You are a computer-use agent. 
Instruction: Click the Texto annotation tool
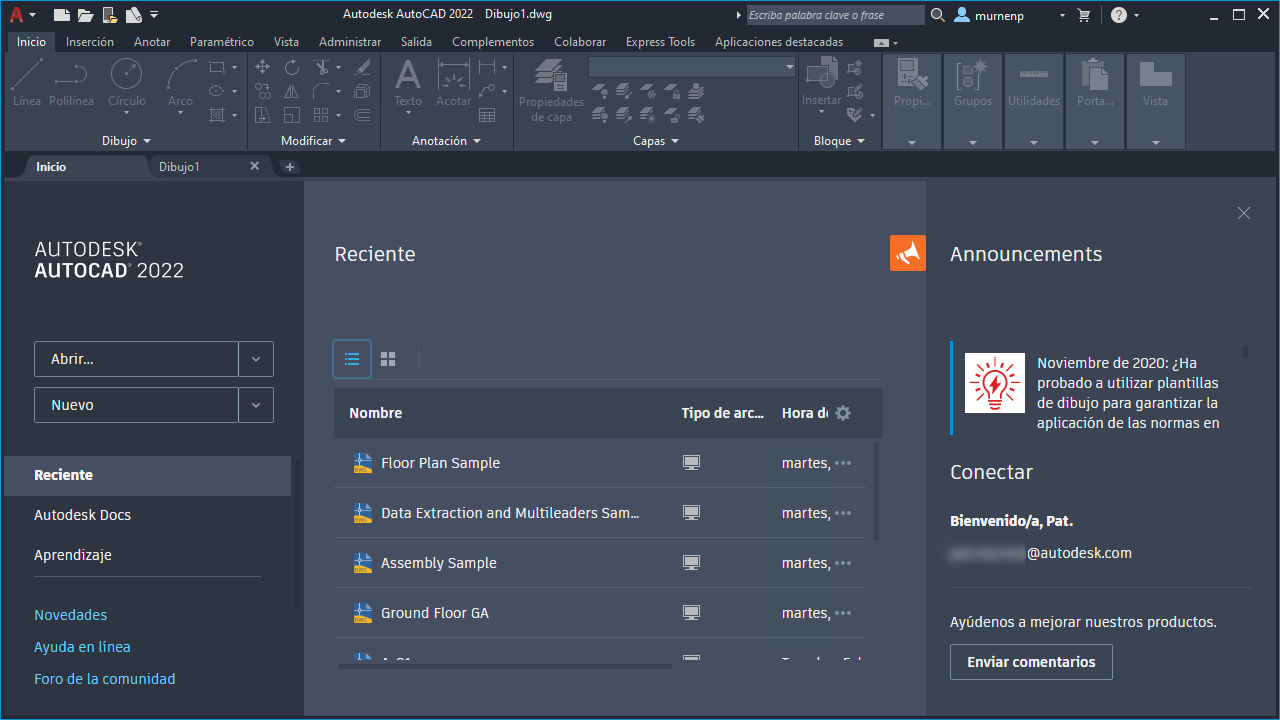[407, 82]
